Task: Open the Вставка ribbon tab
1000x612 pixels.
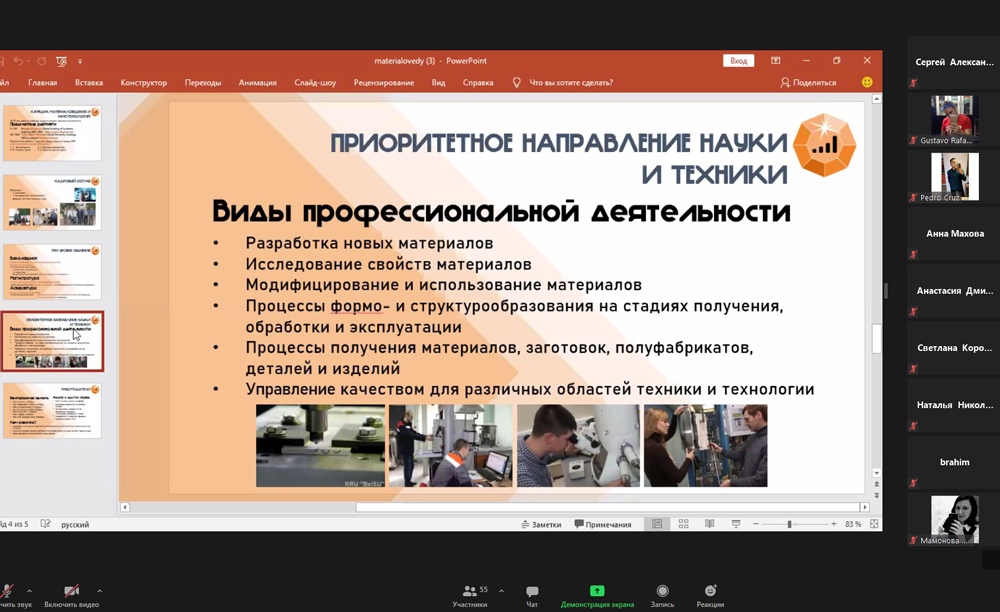Action: [89, 83]
